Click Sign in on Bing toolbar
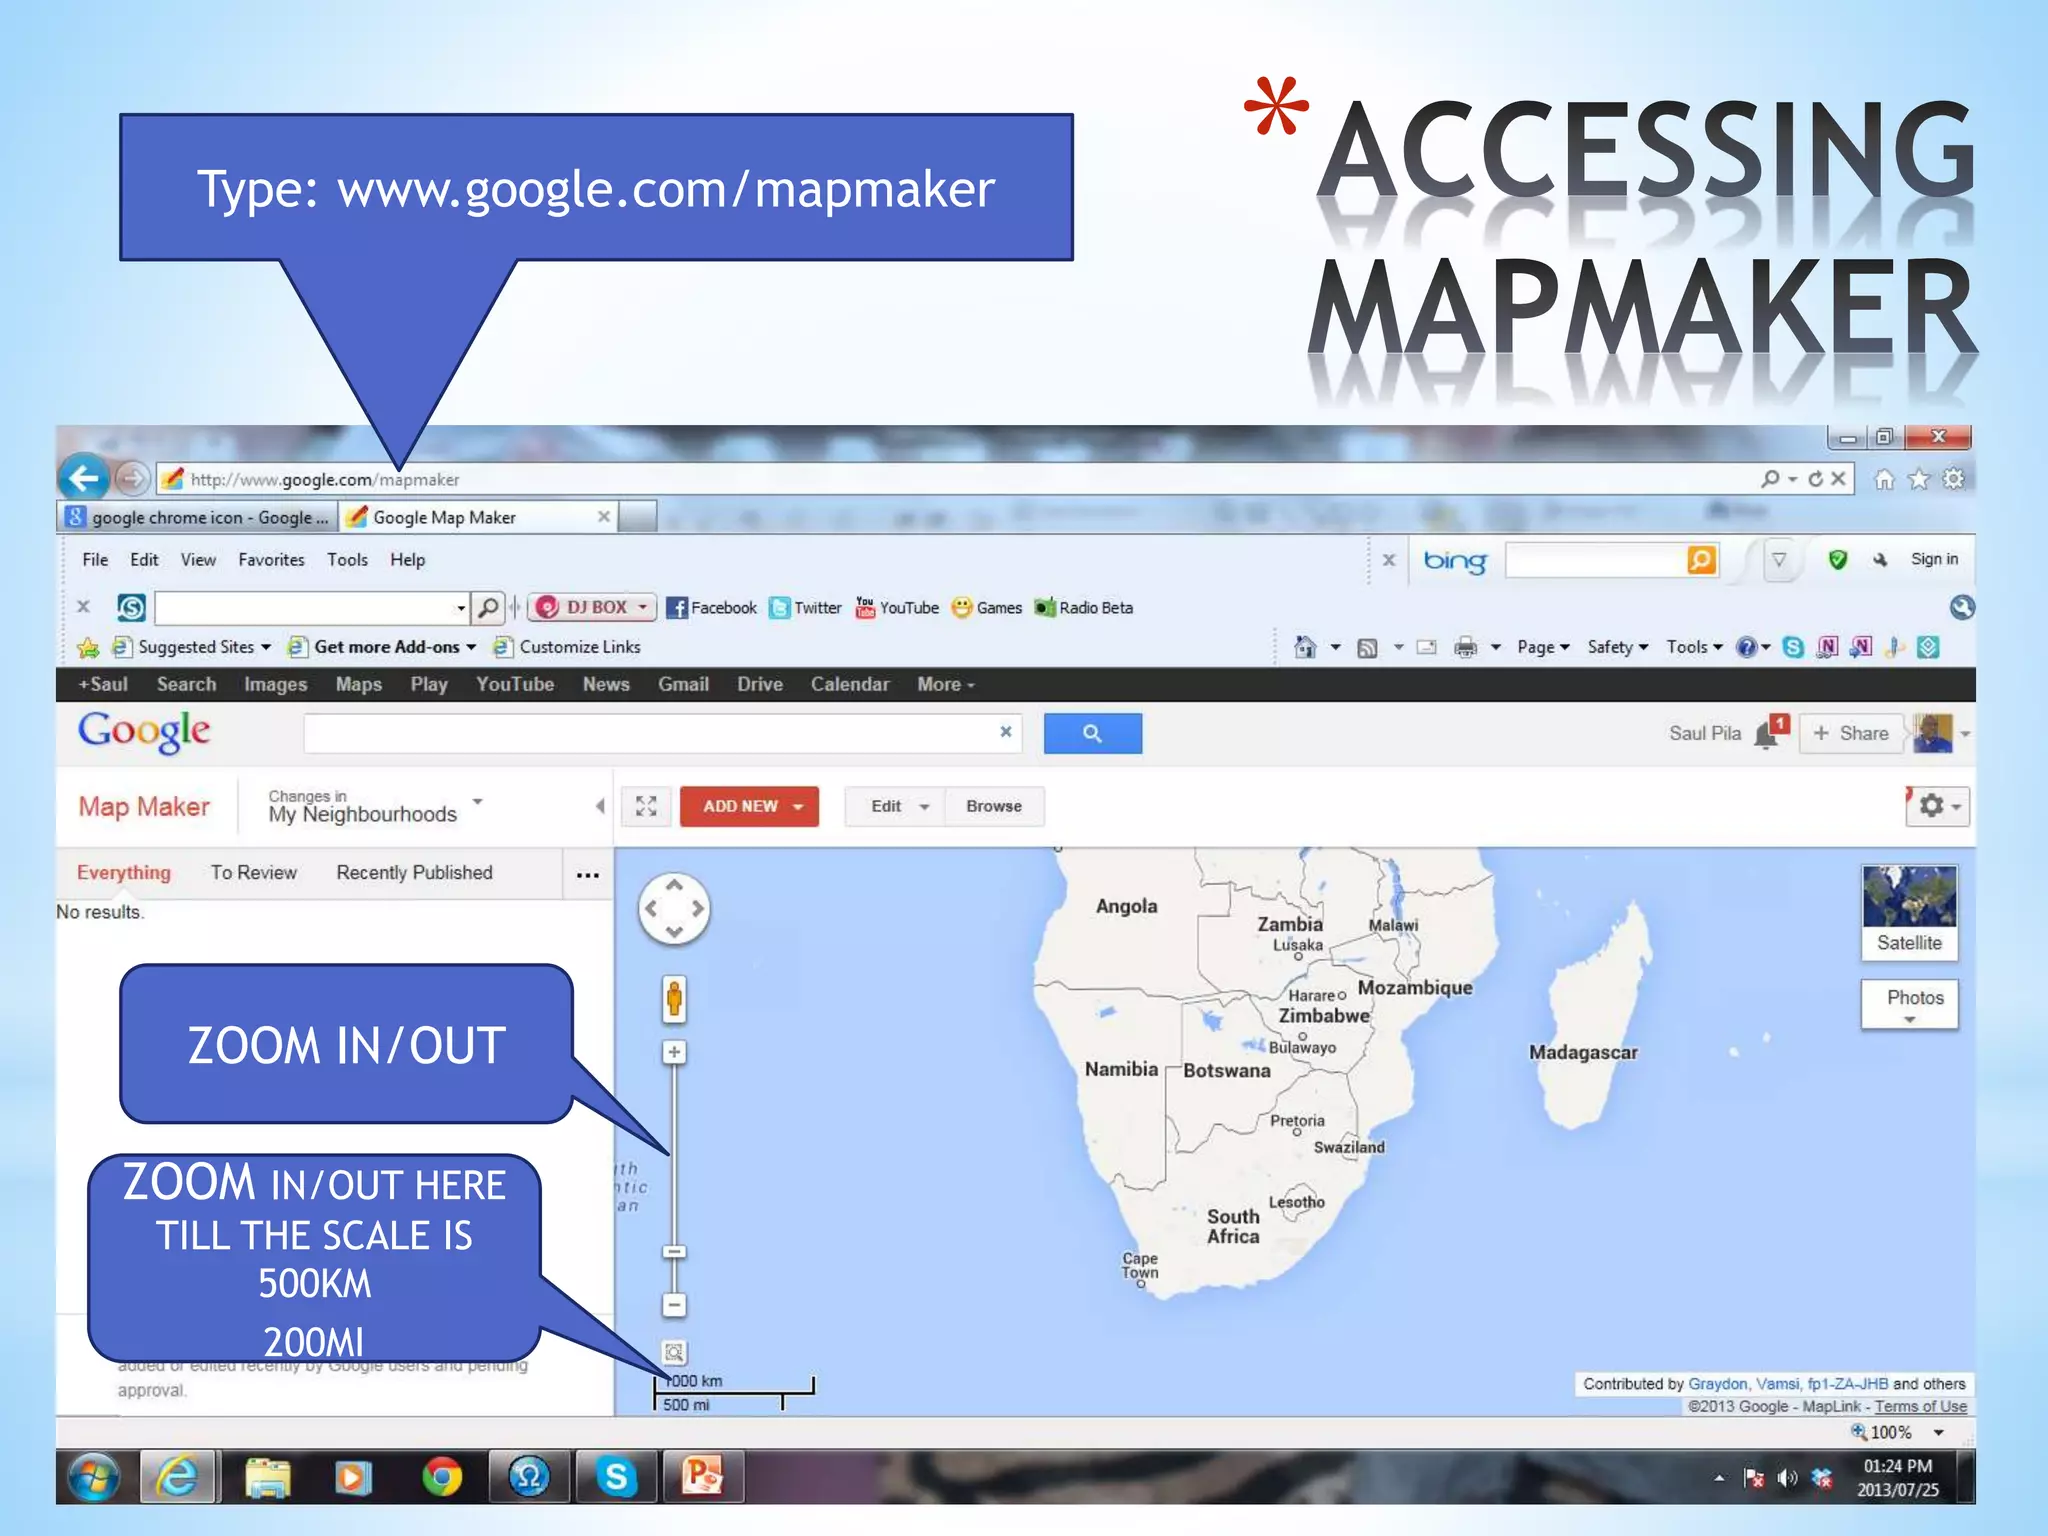 pyautogui.click(x=1934, y=560)
